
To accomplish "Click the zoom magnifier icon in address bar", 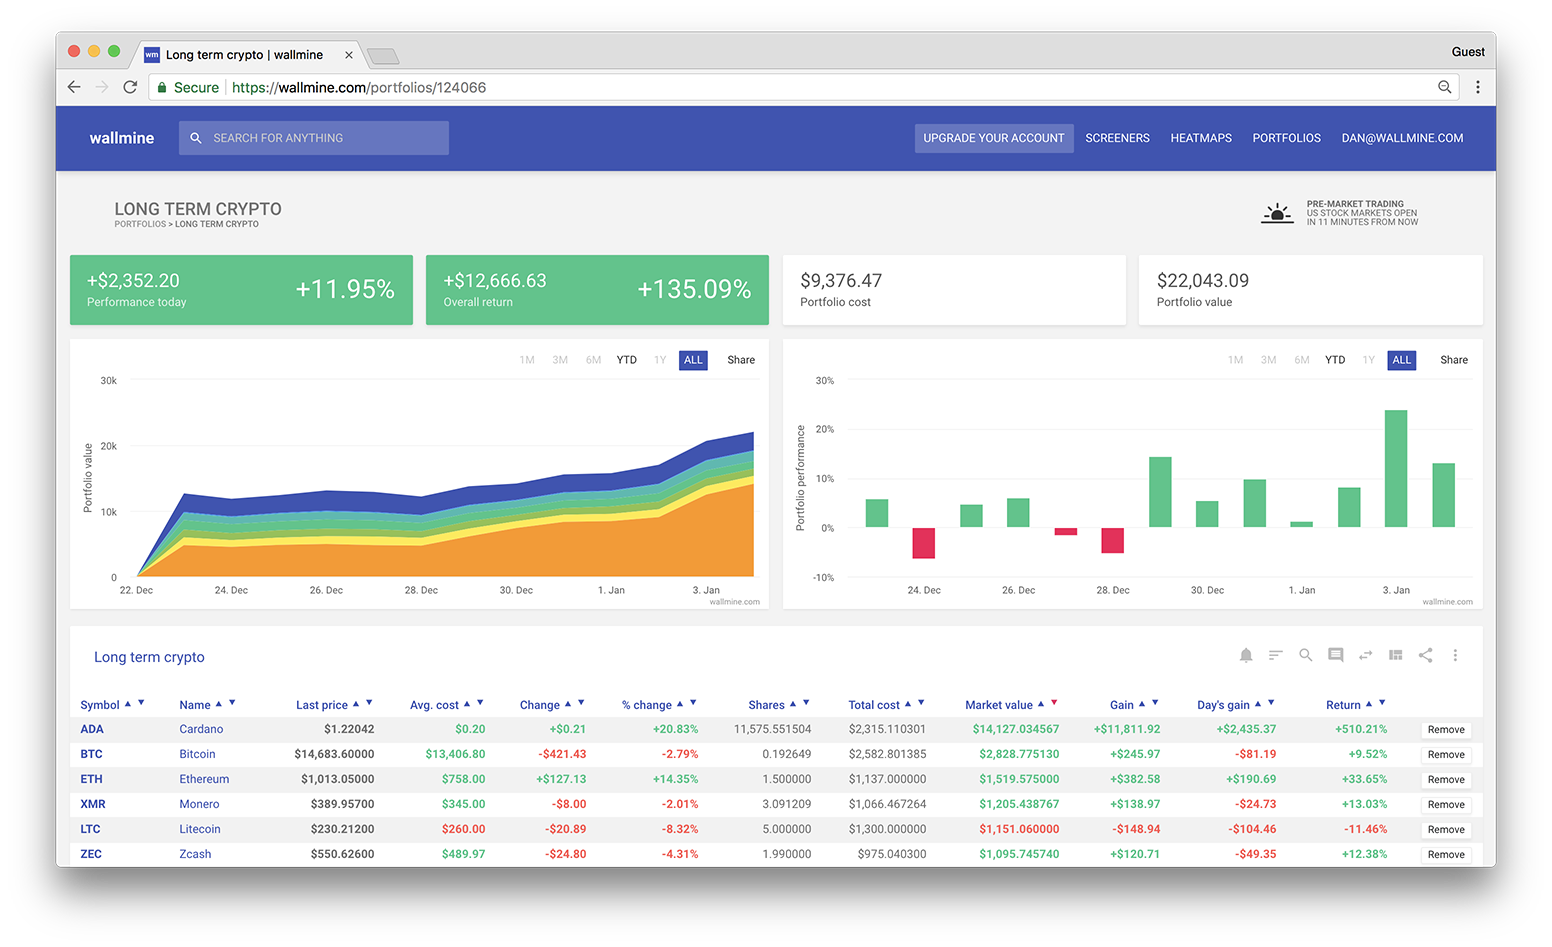I will 1444,87.
